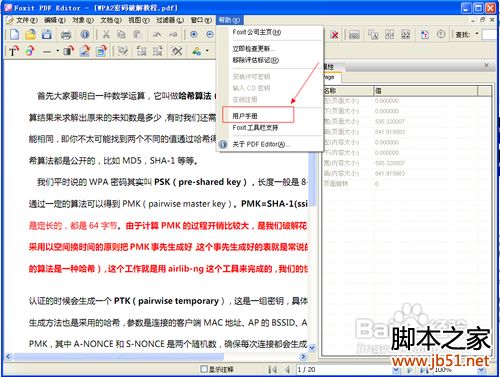Open the 视图 menu
500x377 pixels.
(139, 20)
